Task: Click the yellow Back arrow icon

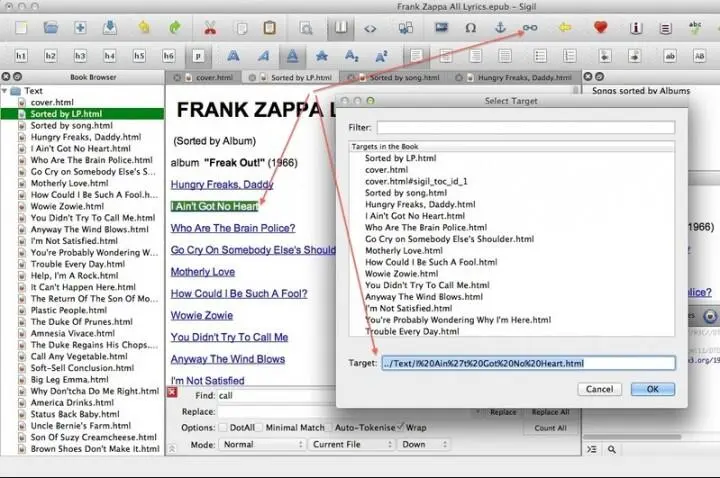Action: 565,28
